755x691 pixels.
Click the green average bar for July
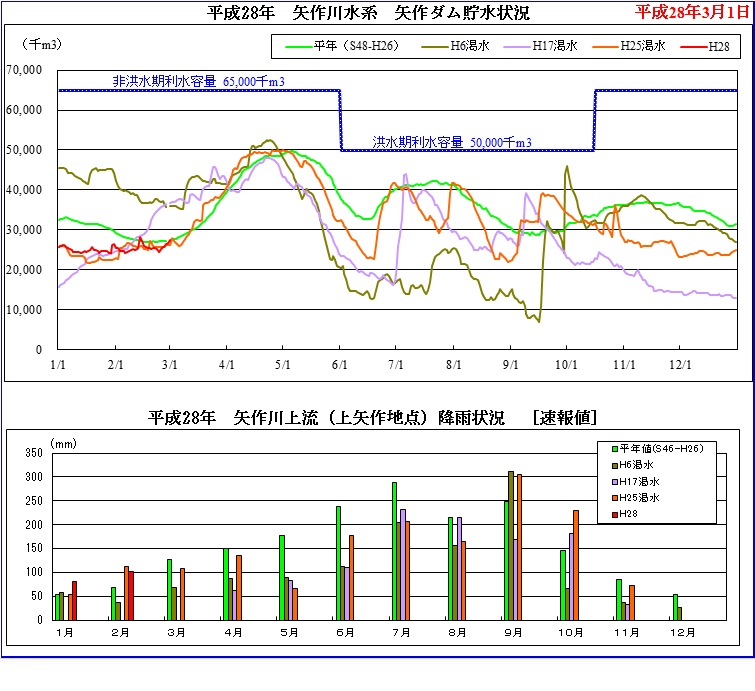click(394, 551)
